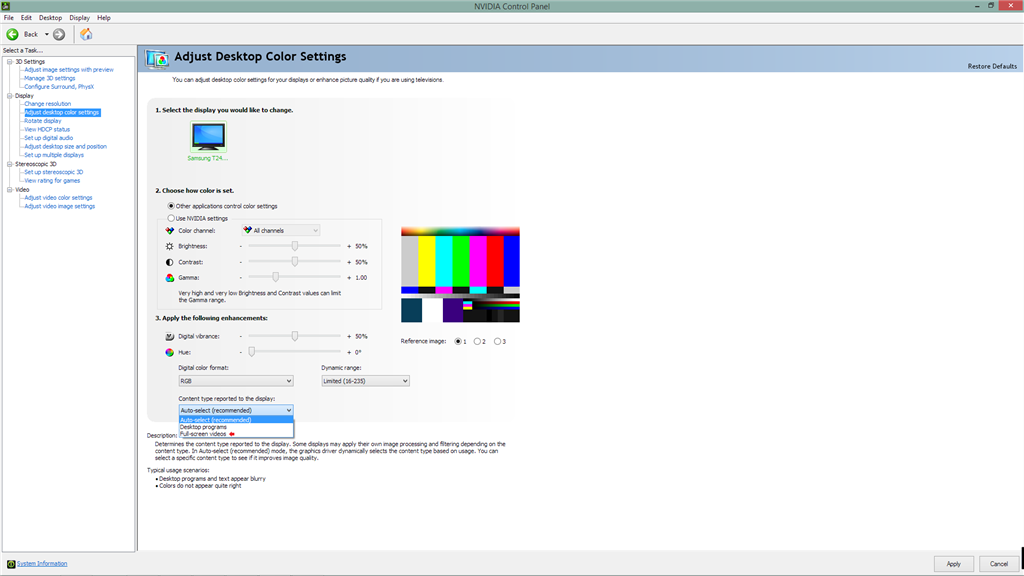Viewport: 1024px width, 576px height.
Task: Click Restore Defaults
Action: [992, 66]
